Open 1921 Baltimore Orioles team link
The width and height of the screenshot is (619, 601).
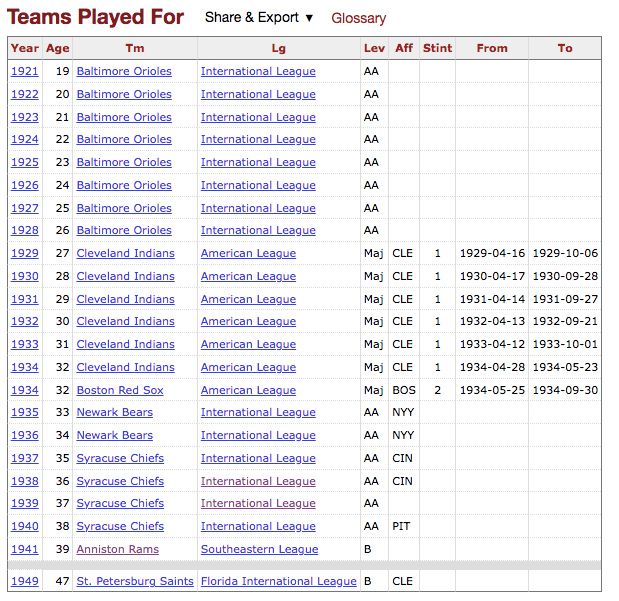pyautogui.click(x=124, y=71)
